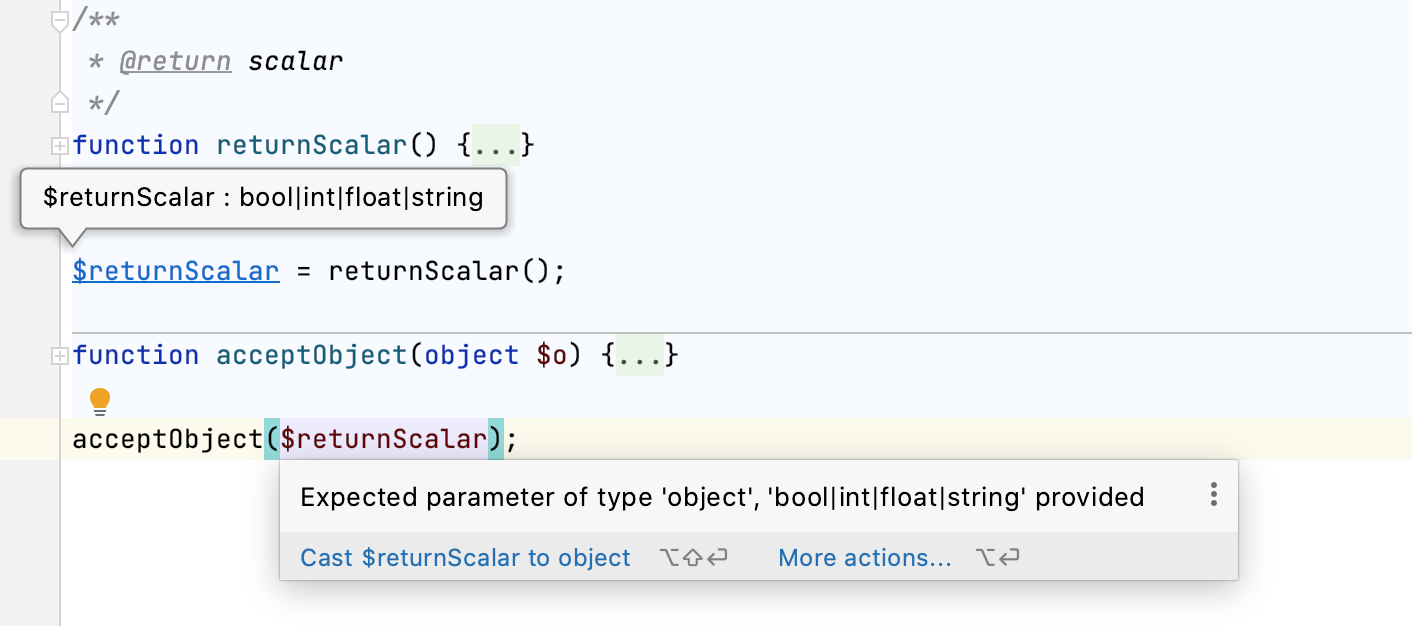Image resolution: width=1412 pixels, height=626 pixels.
Task: Click the highlighted $returnScalar argument
Action: pos(383,439)
